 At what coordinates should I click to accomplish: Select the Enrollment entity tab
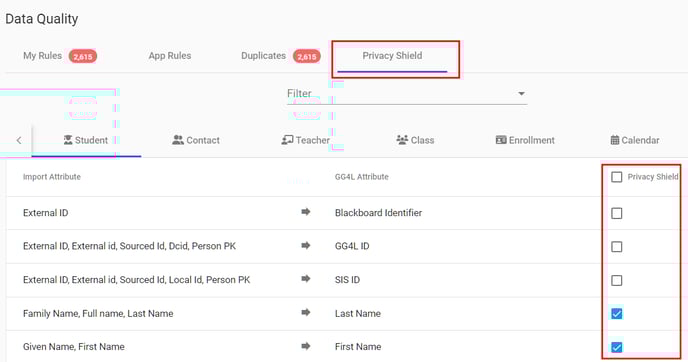(525, 140)
